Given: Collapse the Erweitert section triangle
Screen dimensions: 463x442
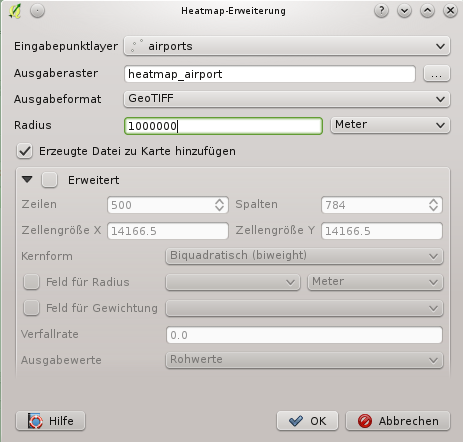Looking at the screenshot, I should pyautogui.click(x=27, y=180).
